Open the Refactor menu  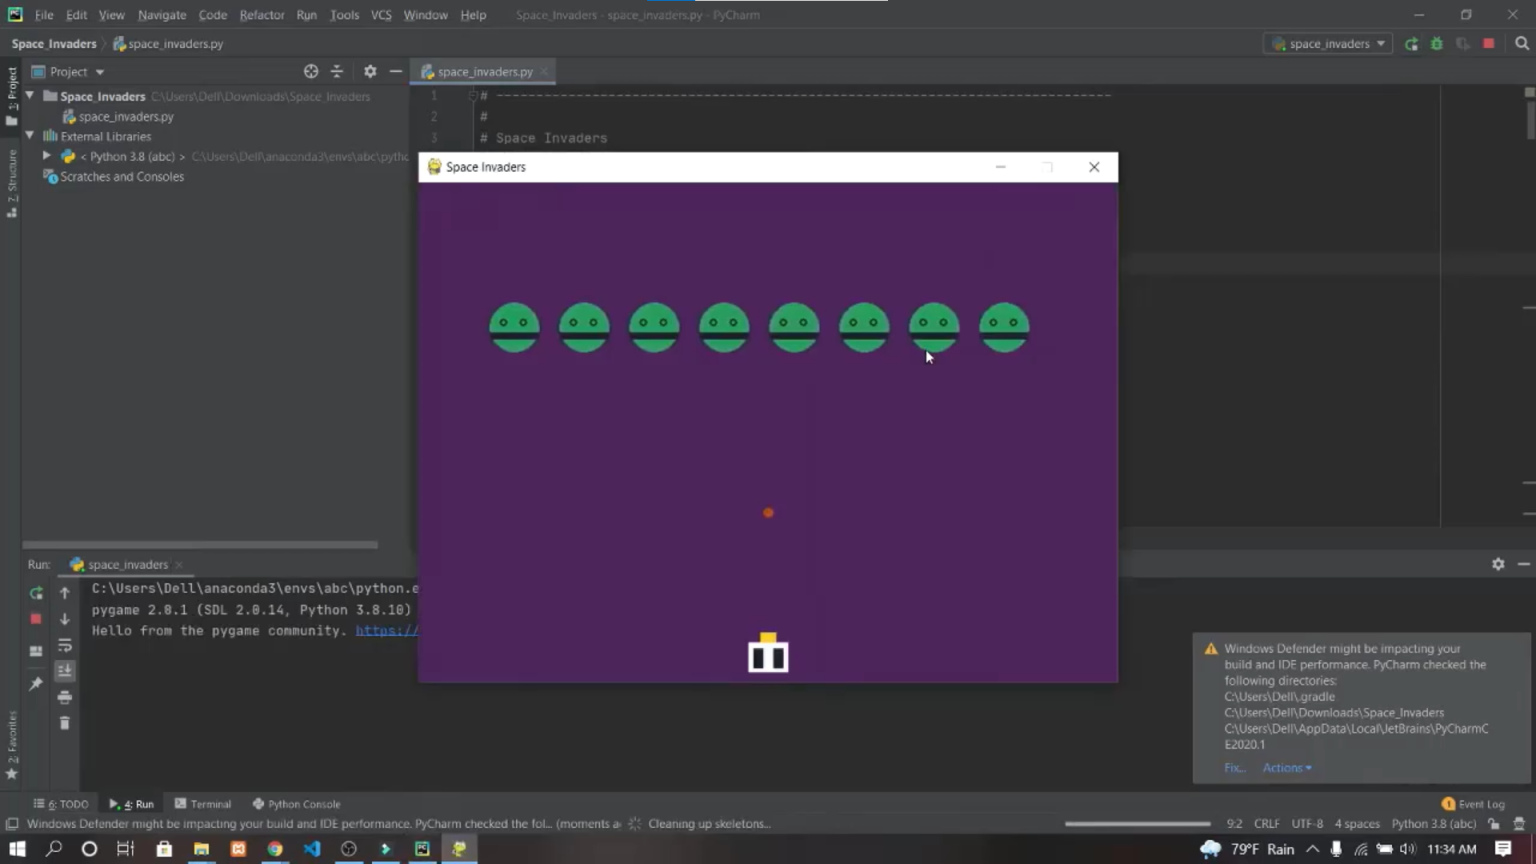pos(261,15)
